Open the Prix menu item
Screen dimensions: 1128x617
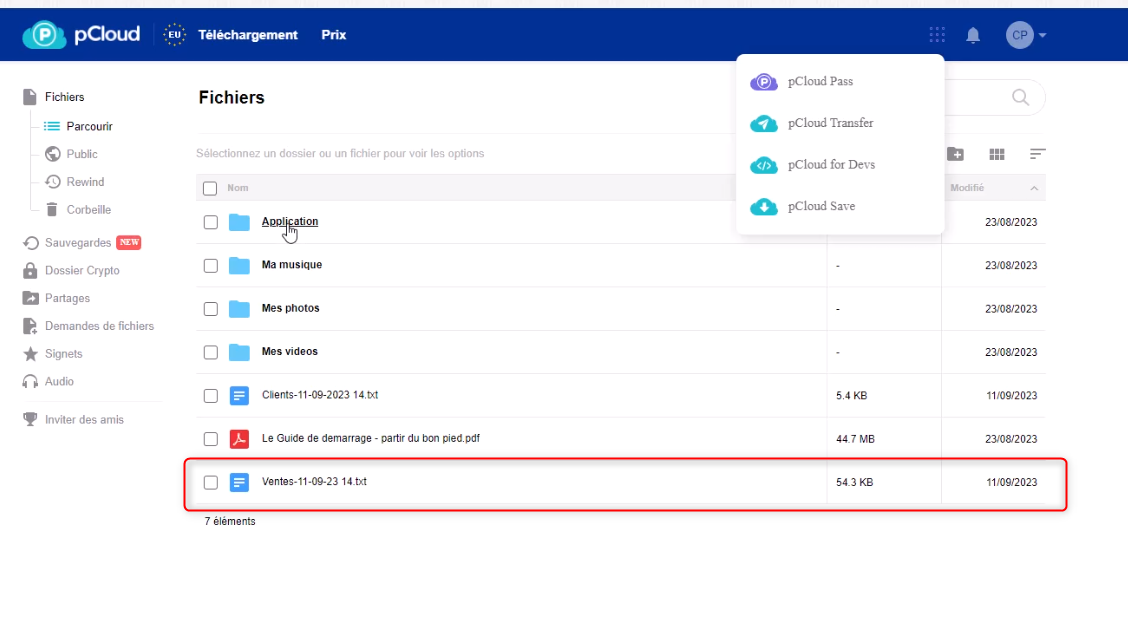pyautogui.click(x=334, y=35)
